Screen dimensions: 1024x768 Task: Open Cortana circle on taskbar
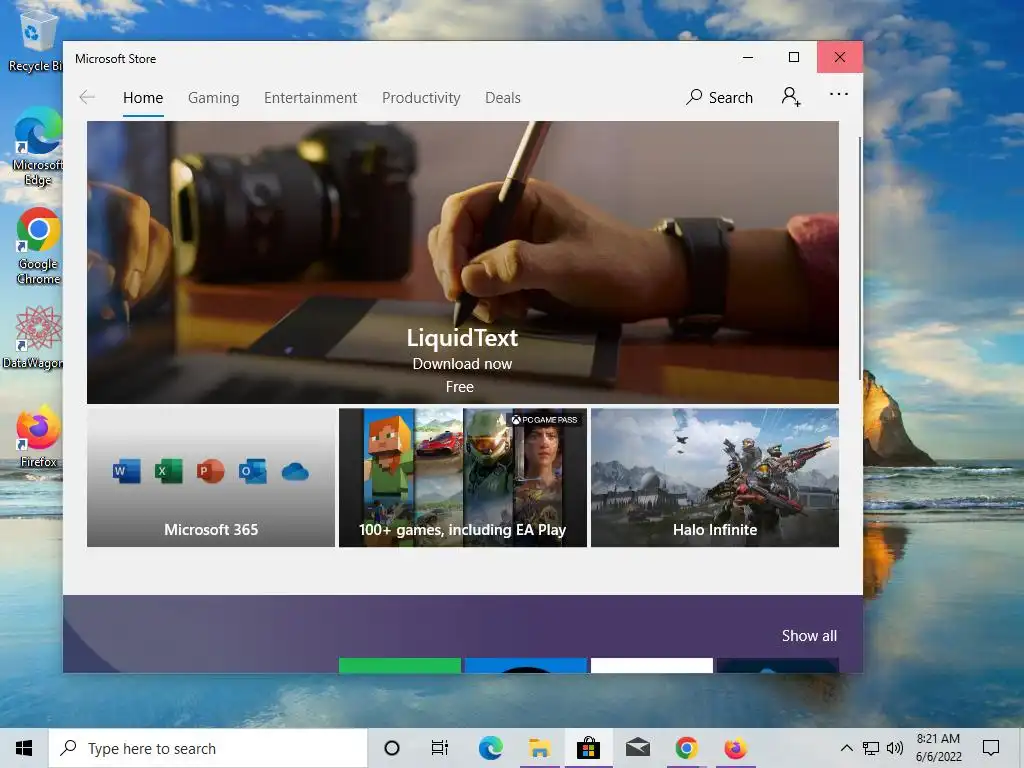pos(392,748)
